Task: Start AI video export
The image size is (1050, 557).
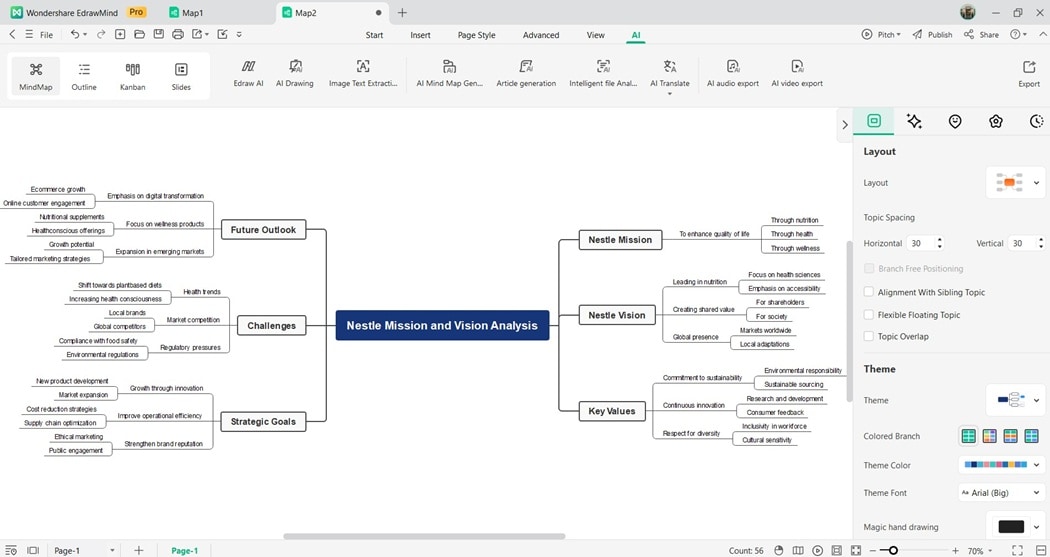Action: [797, 74]
